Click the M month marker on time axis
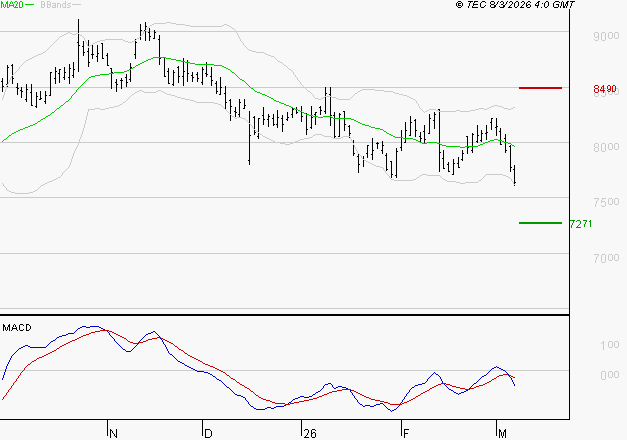The image size is (627, 440). (x=502, y=434)
